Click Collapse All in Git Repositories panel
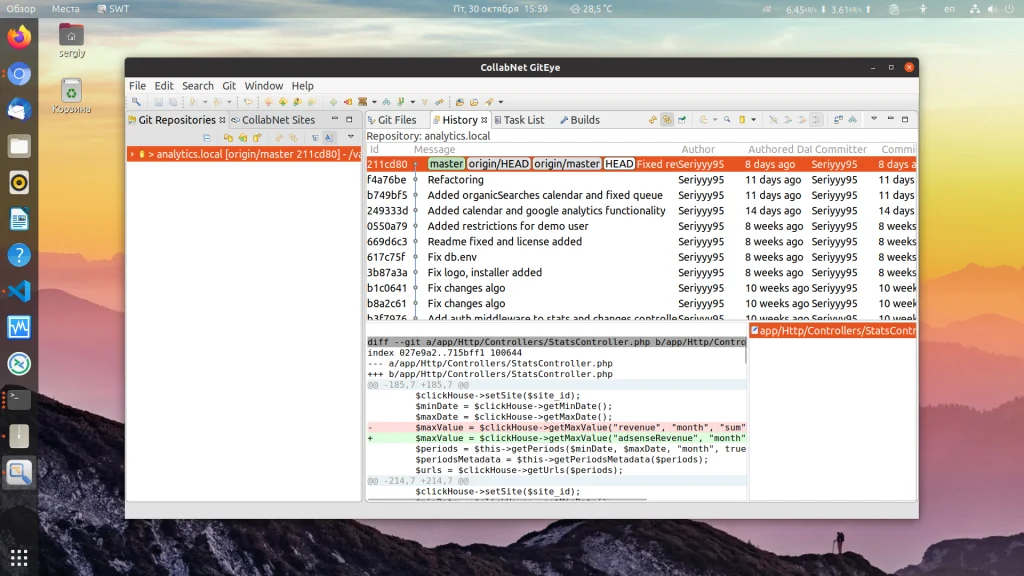This screenshot has height=576, width=1024. (x=207, y=137)
